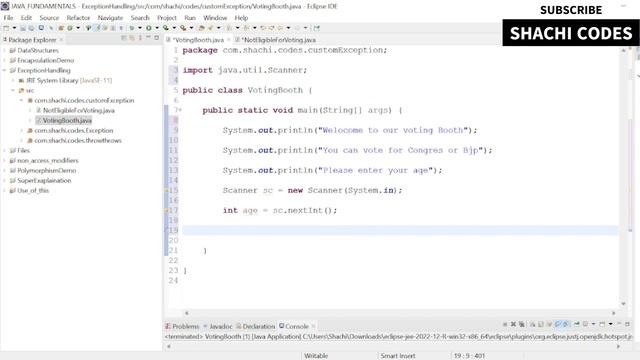Viewport: 640px width, 360px height.
Task: Minimize the Package Explorer view
Action: click(149, 38)
